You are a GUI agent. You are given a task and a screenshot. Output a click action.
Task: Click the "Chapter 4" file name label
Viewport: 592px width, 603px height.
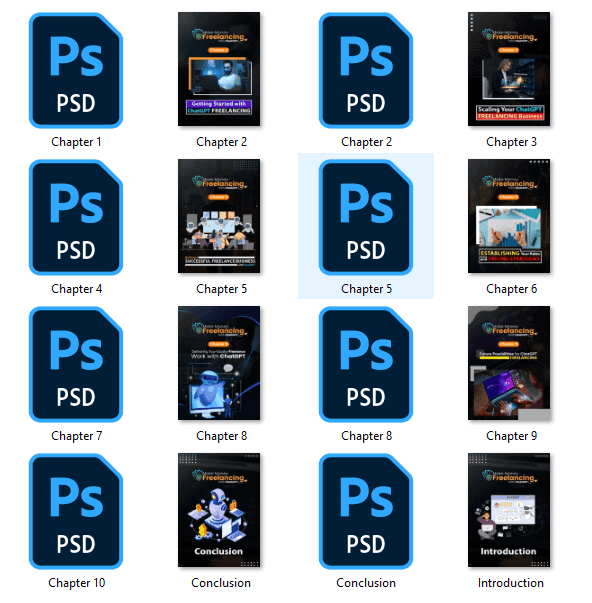click(x=76, y=289)
